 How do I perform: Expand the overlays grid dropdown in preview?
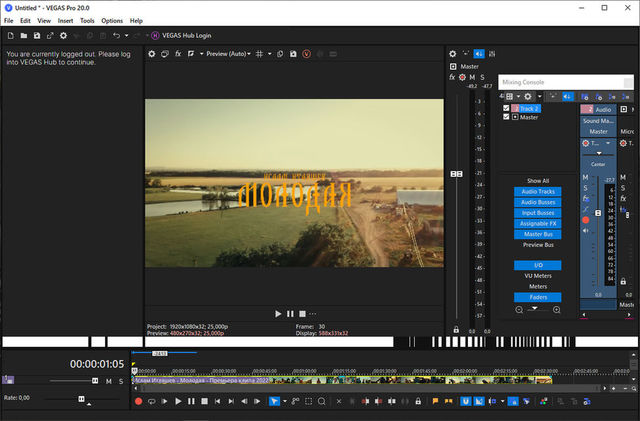point(271,54)
